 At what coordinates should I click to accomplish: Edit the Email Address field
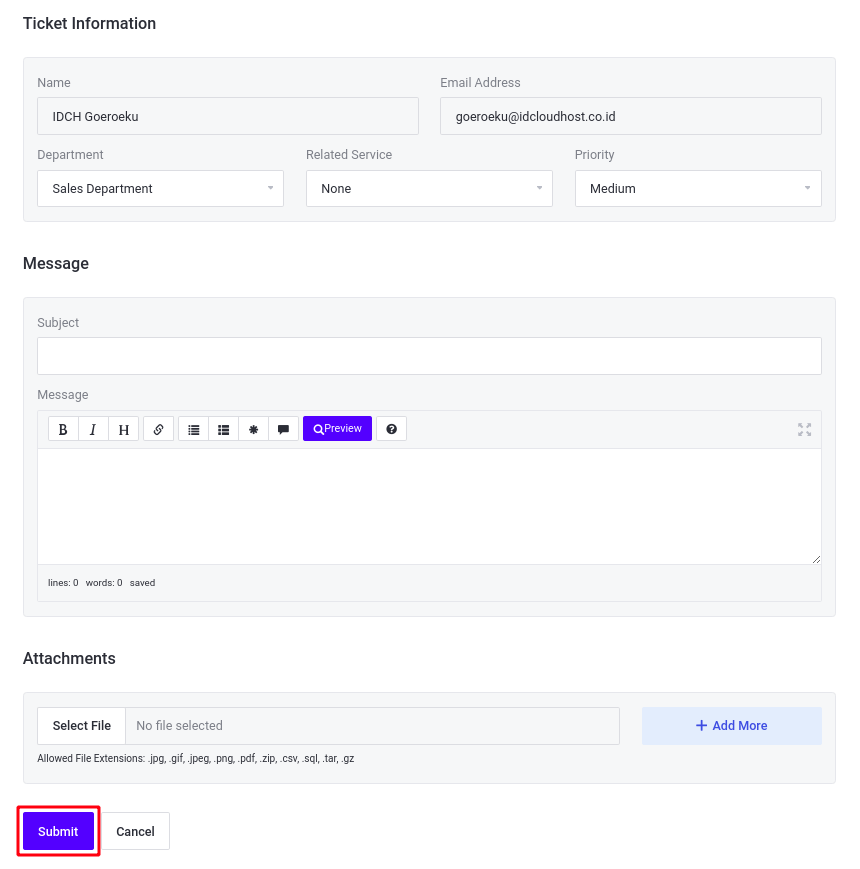coord(631,116)
